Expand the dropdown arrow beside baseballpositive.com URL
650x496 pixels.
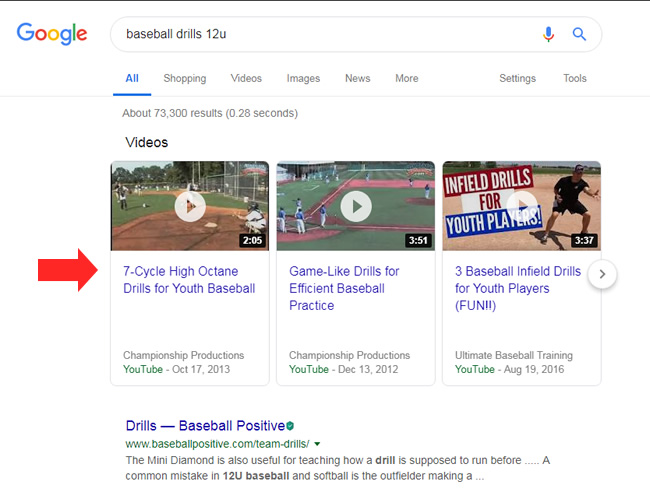317,444
